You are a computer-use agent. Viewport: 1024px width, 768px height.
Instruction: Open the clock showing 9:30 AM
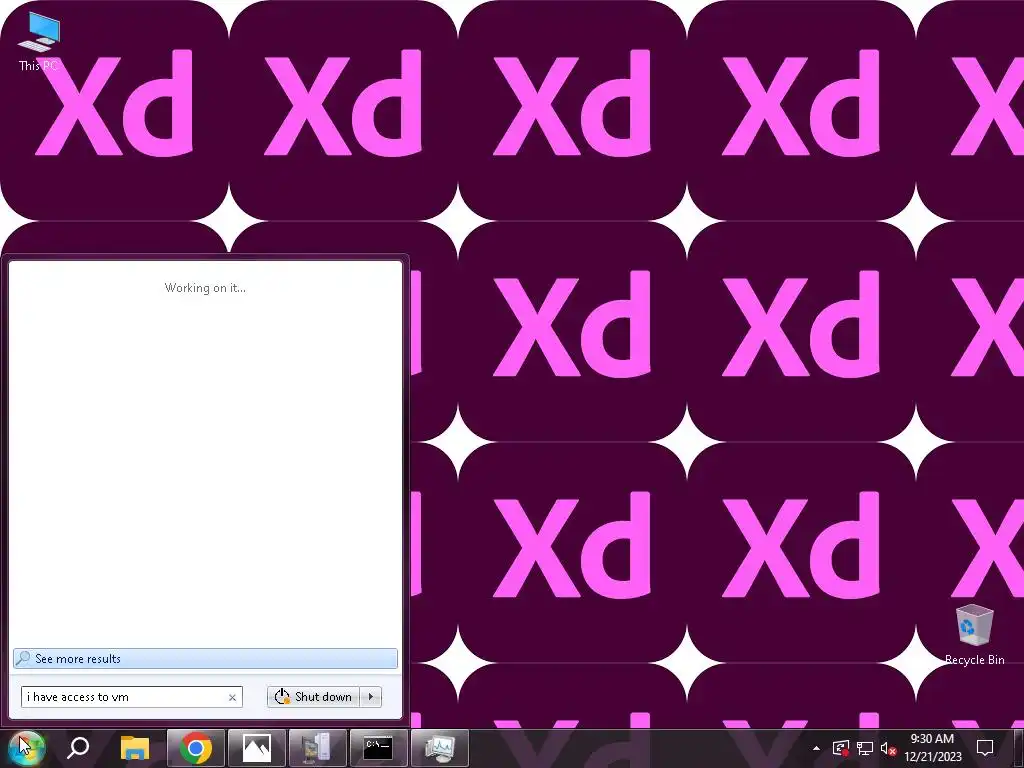[933, 748]
